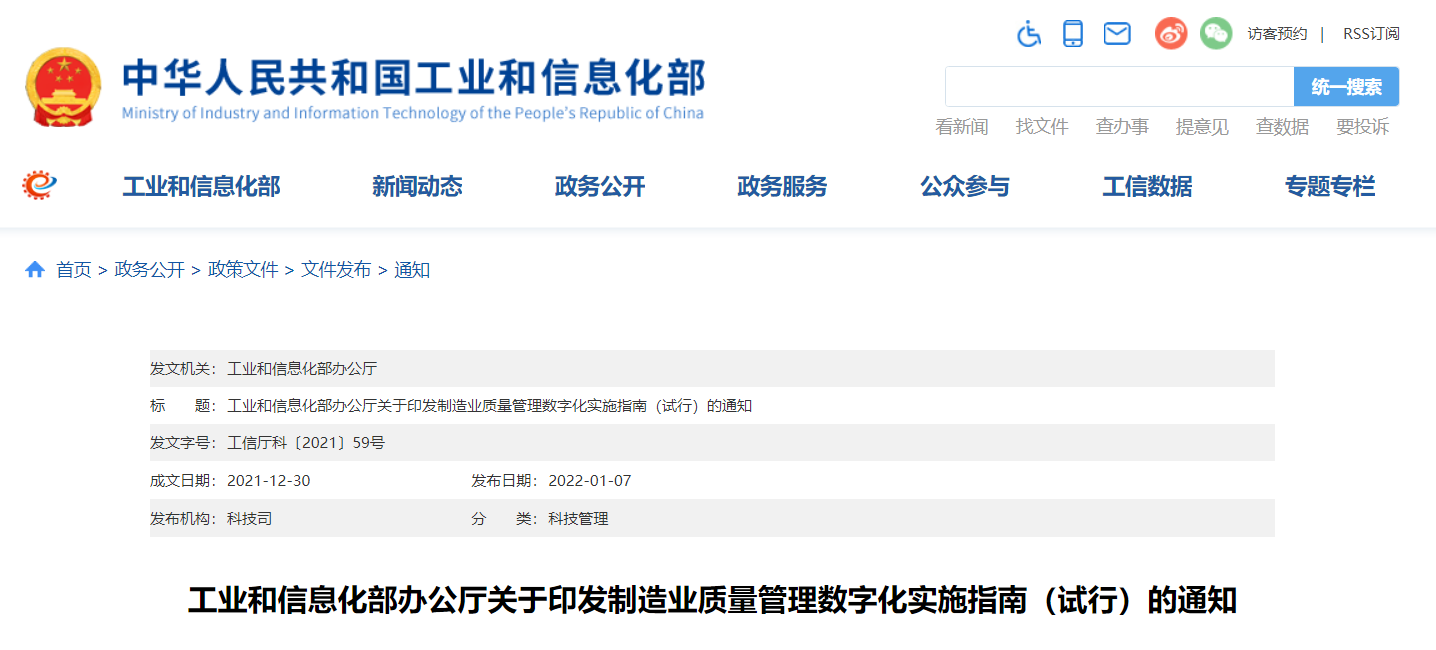Click the 访客预约 link
Image resolution: width=1436 pixels, height=650 pixels.
[1277, 34]
